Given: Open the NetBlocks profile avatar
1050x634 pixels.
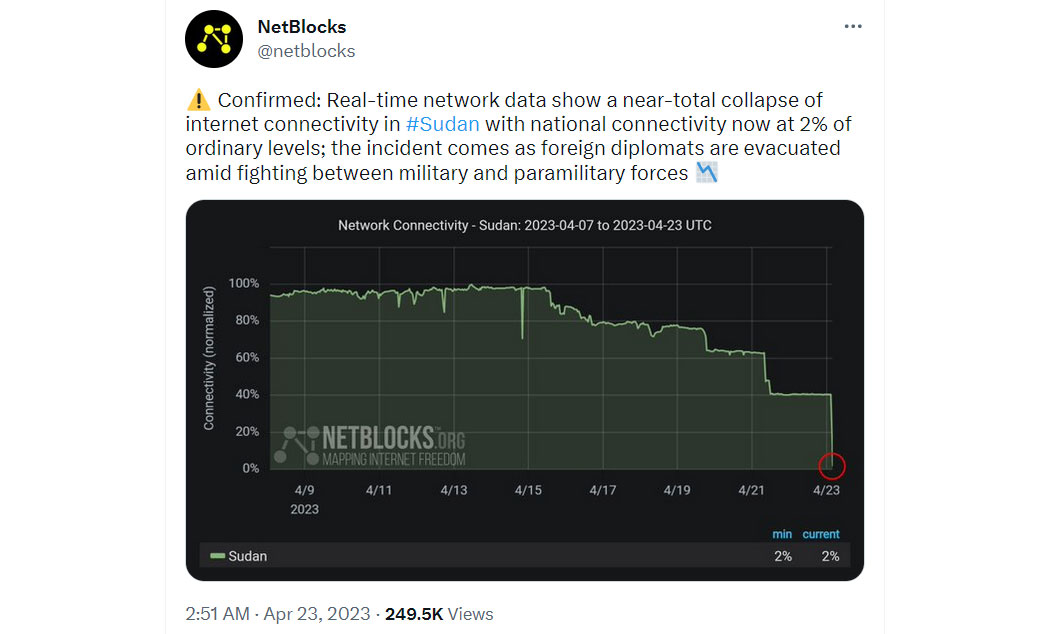Looking at the screenshot, I should coord(214,39).
